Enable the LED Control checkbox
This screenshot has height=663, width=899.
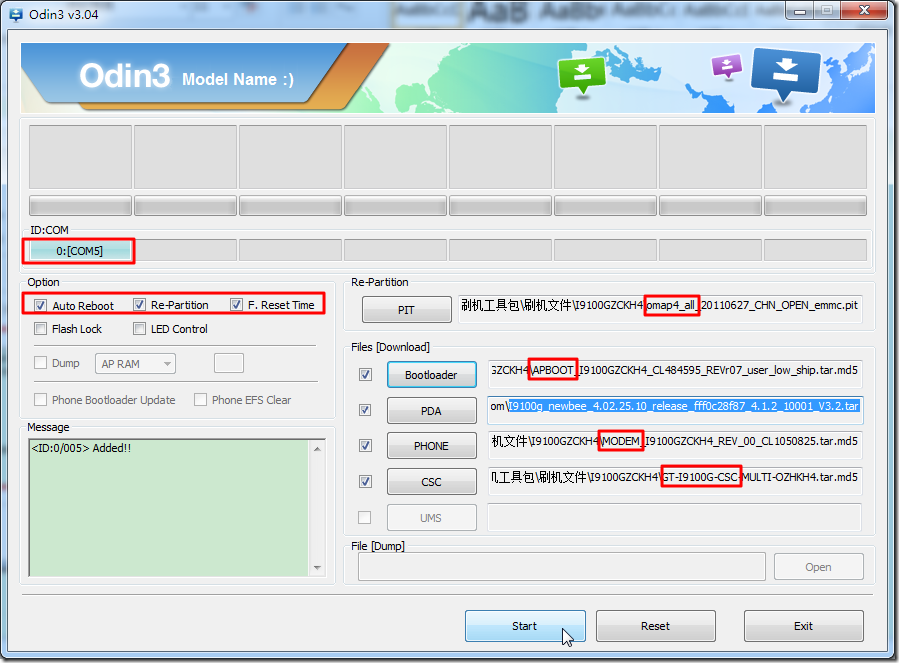[x=139, y=329]
